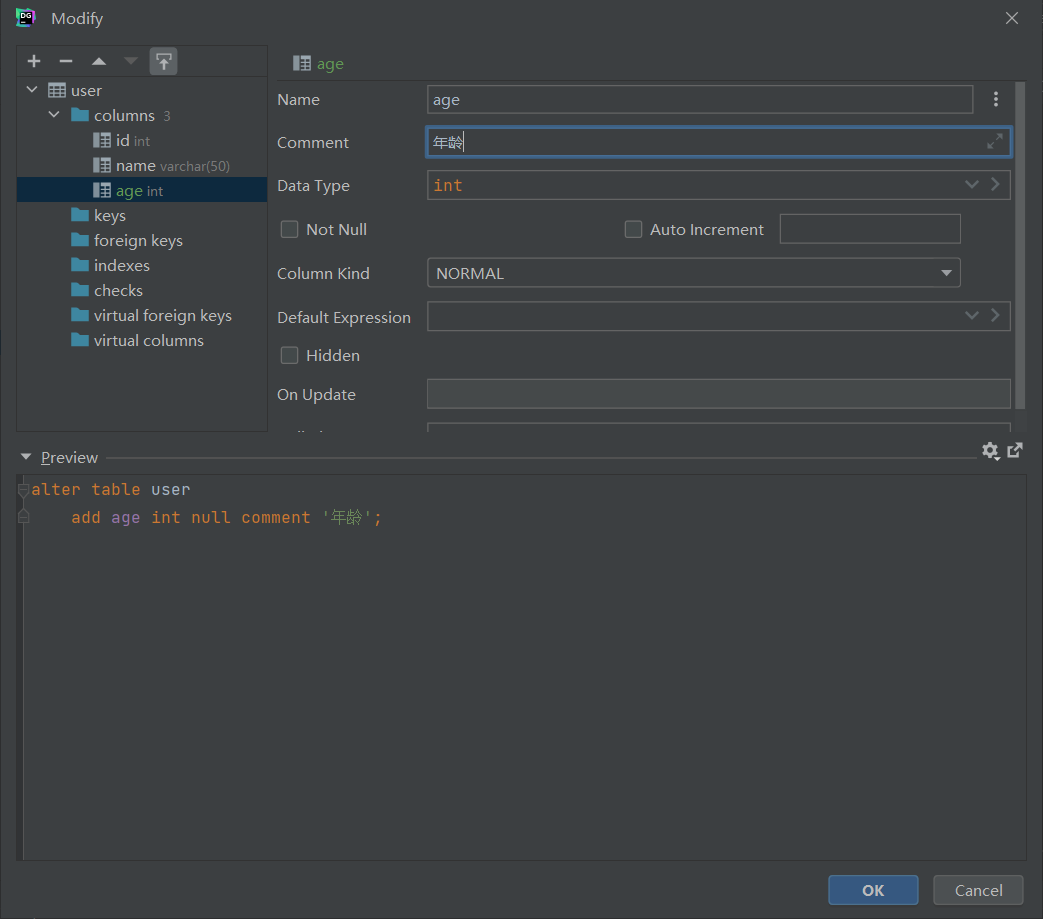Check the Hidden checkbox
The width and height of the screenshot is (1043, 919).
point(289,354)
